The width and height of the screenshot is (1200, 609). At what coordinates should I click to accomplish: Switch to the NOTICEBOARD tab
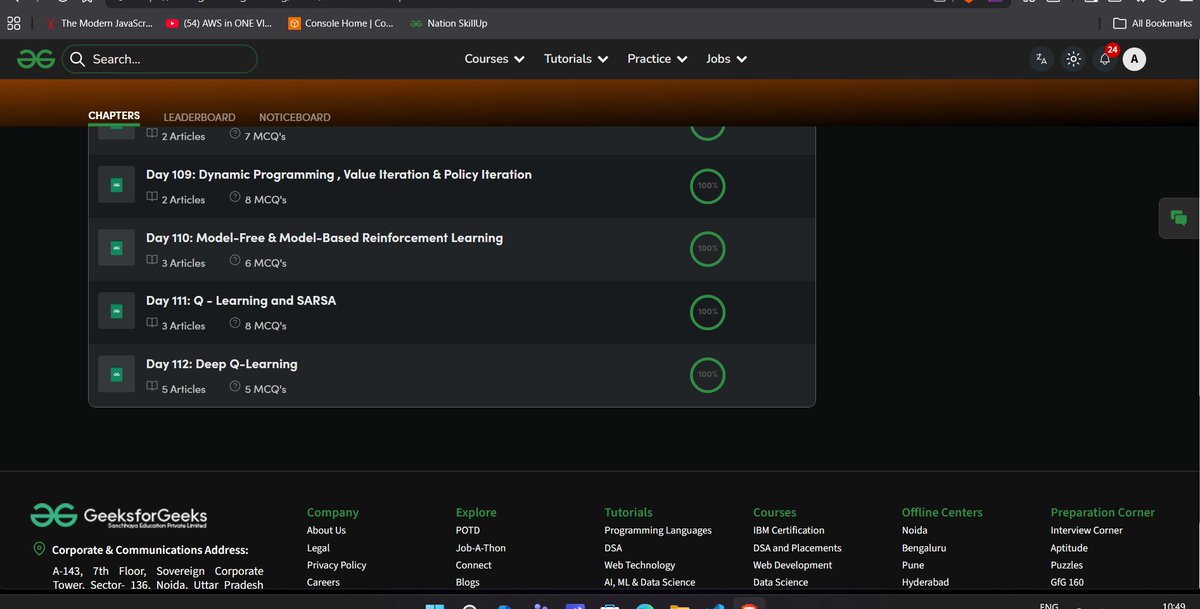(294, 117)
